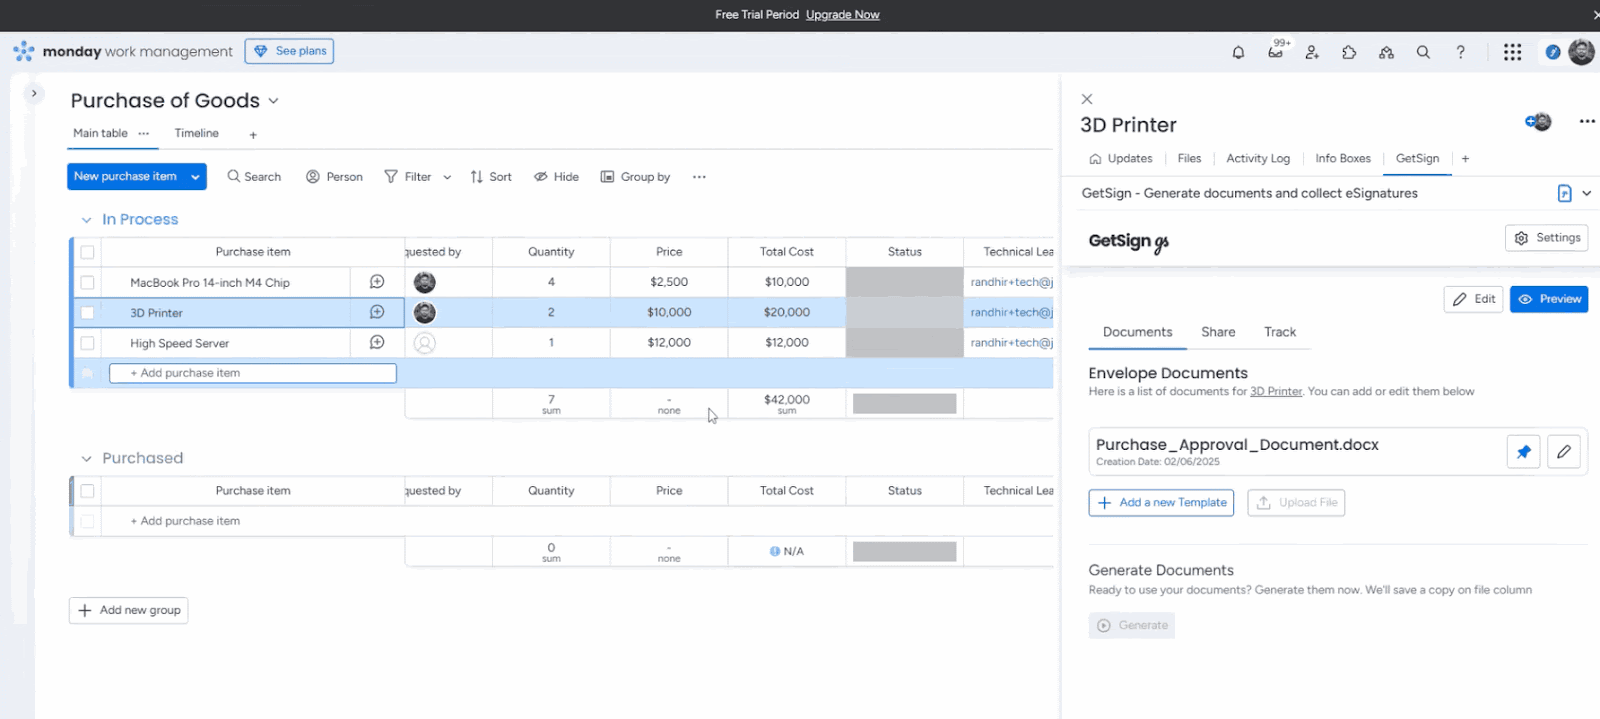
Task: Expand the GetSign panel chevron
Action: (x=1586, y=193)
